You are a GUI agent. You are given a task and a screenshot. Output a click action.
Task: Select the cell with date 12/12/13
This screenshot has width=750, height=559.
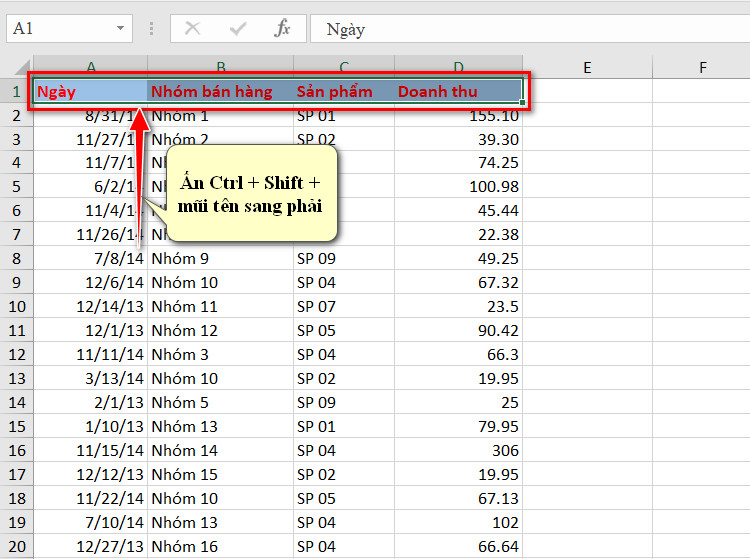[90, 474]
